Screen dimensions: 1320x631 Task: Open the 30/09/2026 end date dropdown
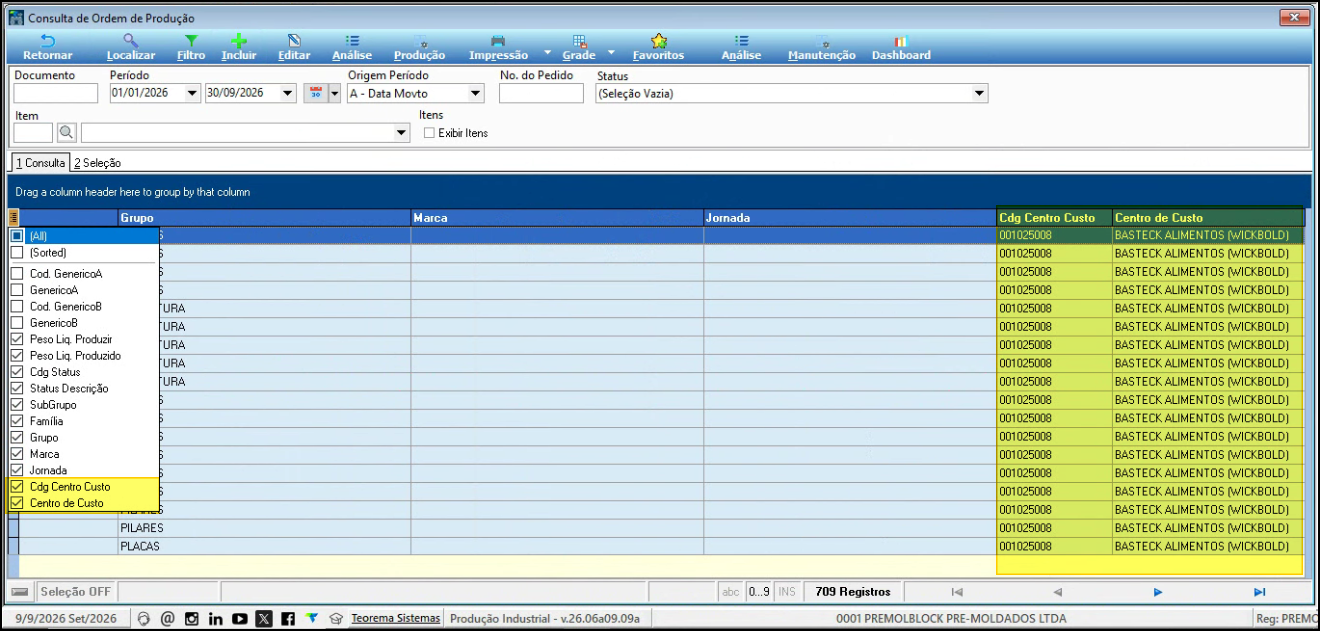[x=289, y=94]
